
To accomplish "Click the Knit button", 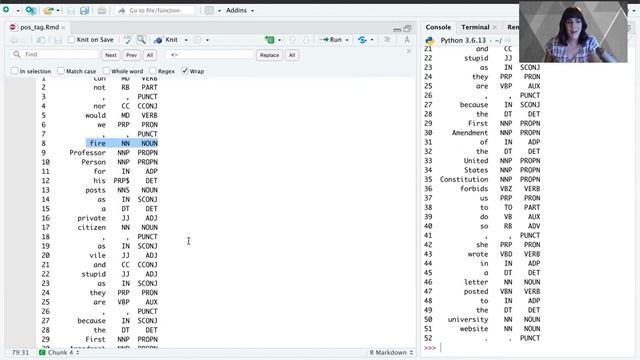I will coord(166,40).
